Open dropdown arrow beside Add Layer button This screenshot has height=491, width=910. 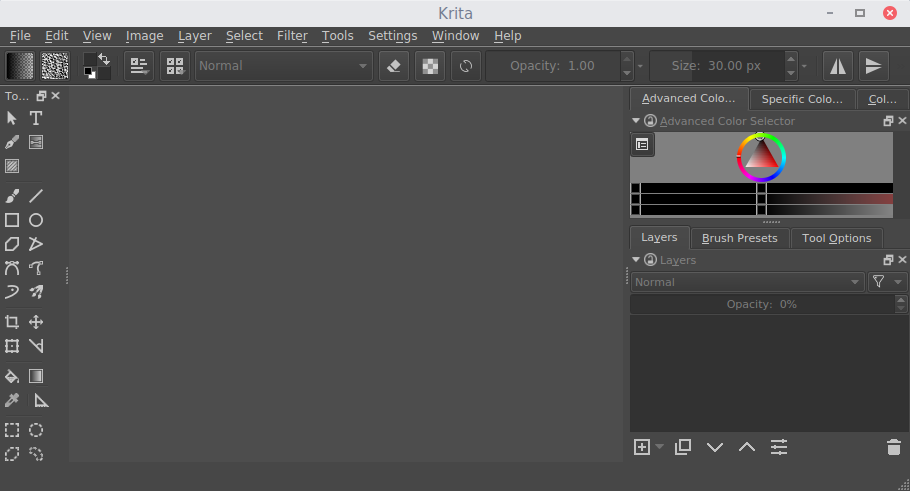[659, 447]
